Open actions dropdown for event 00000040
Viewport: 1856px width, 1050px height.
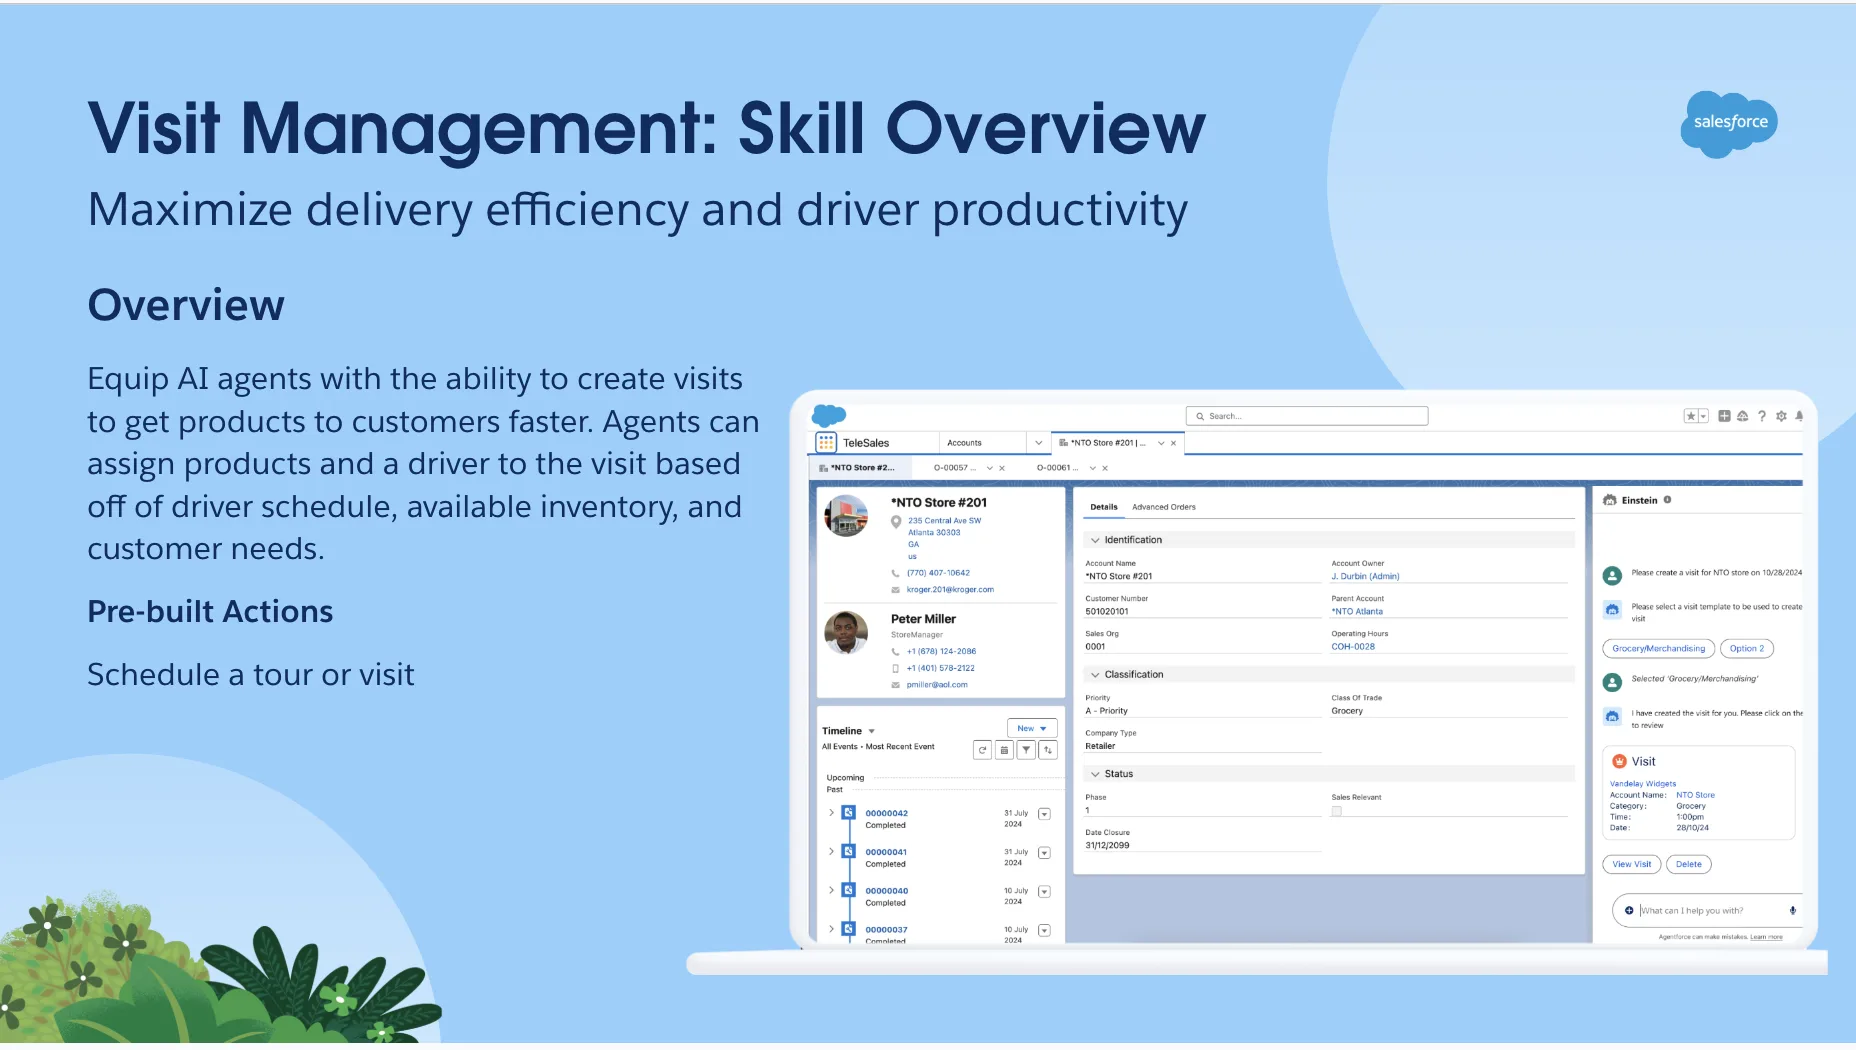pyautogui.click(x=1044, y=892)
